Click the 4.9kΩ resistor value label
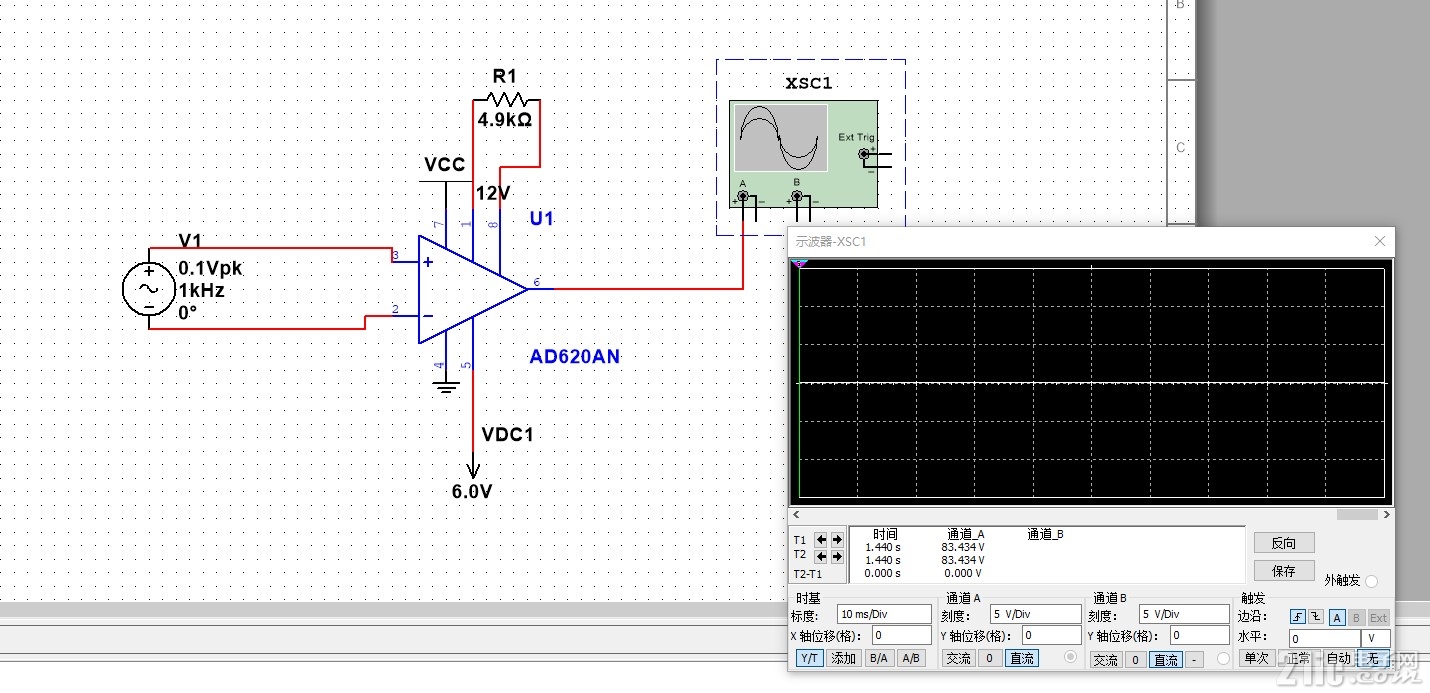Image resolution: width=1430 pixels, height=693 pixels. coord(505,120)
